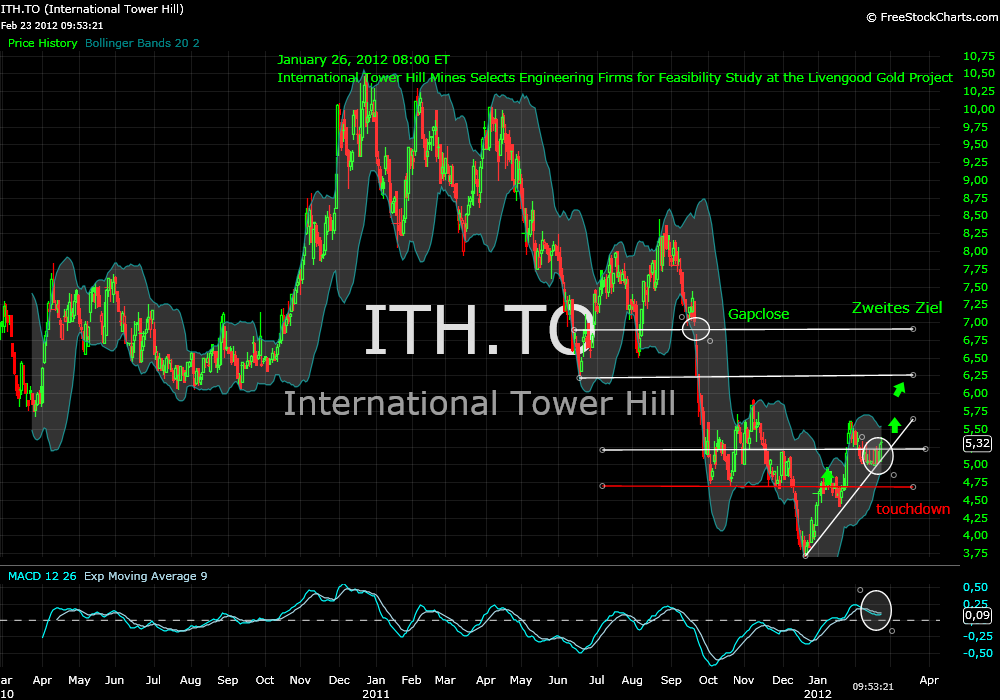Click the 10,00 price axis label

coord(978,109)
